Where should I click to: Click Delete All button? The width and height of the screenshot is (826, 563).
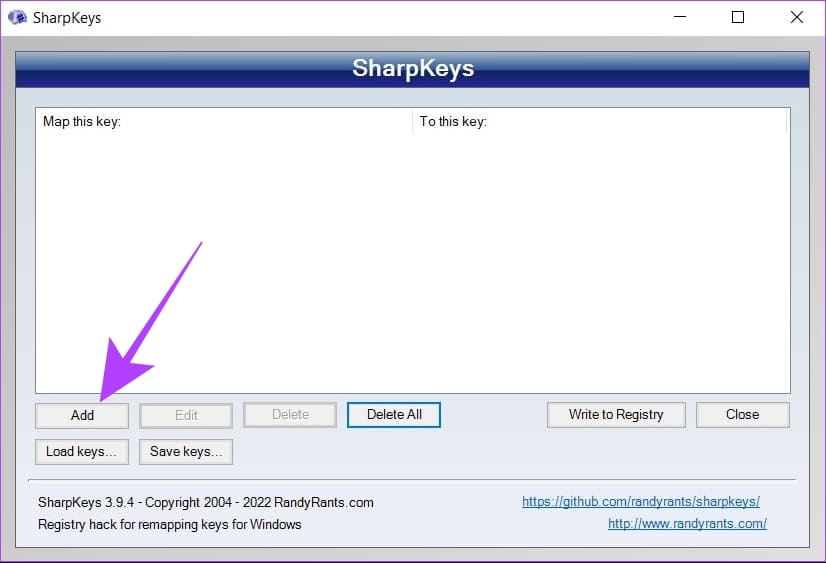(x=394, y=415)
